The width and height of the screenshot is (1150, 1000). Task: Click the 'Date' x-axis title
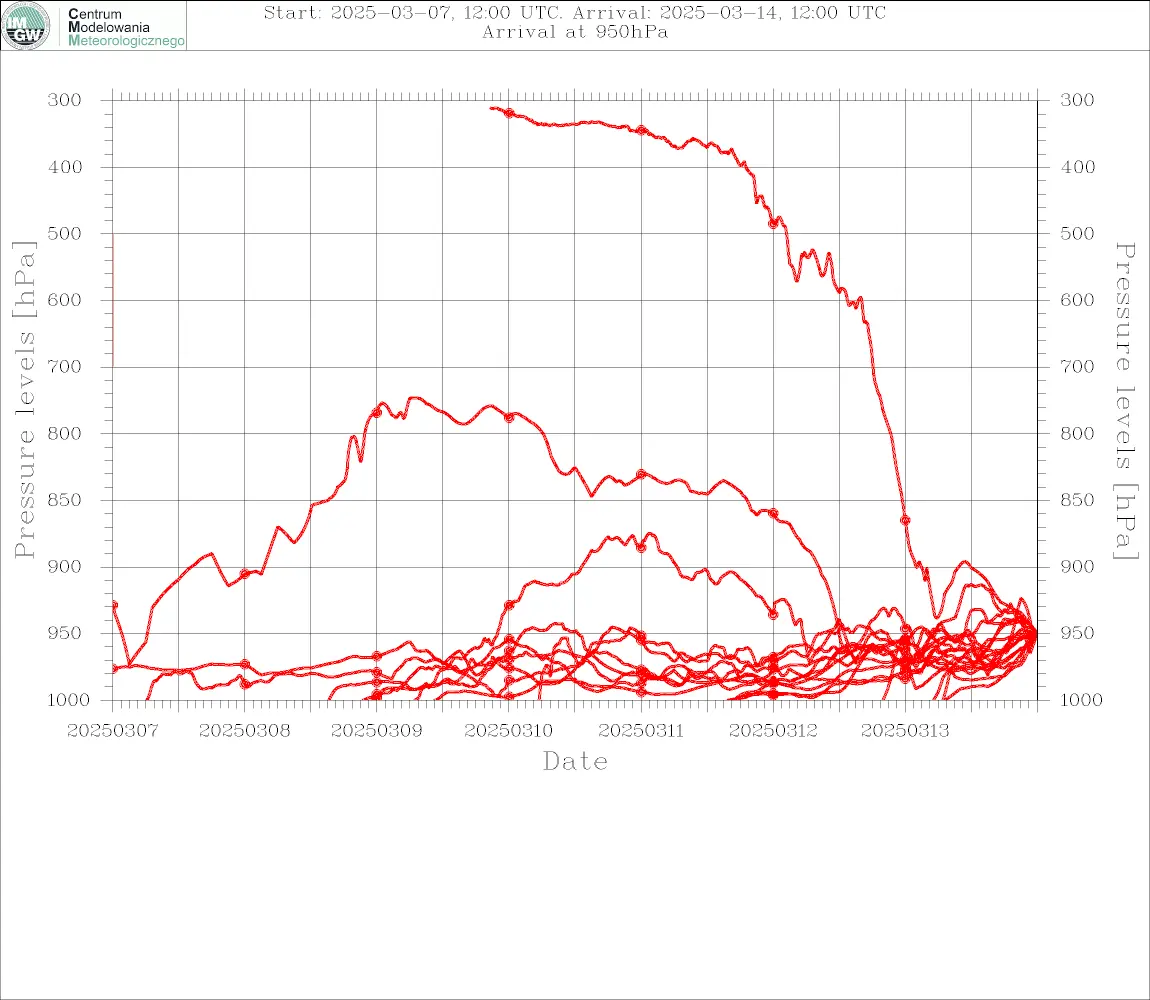(x=575, y=762)
